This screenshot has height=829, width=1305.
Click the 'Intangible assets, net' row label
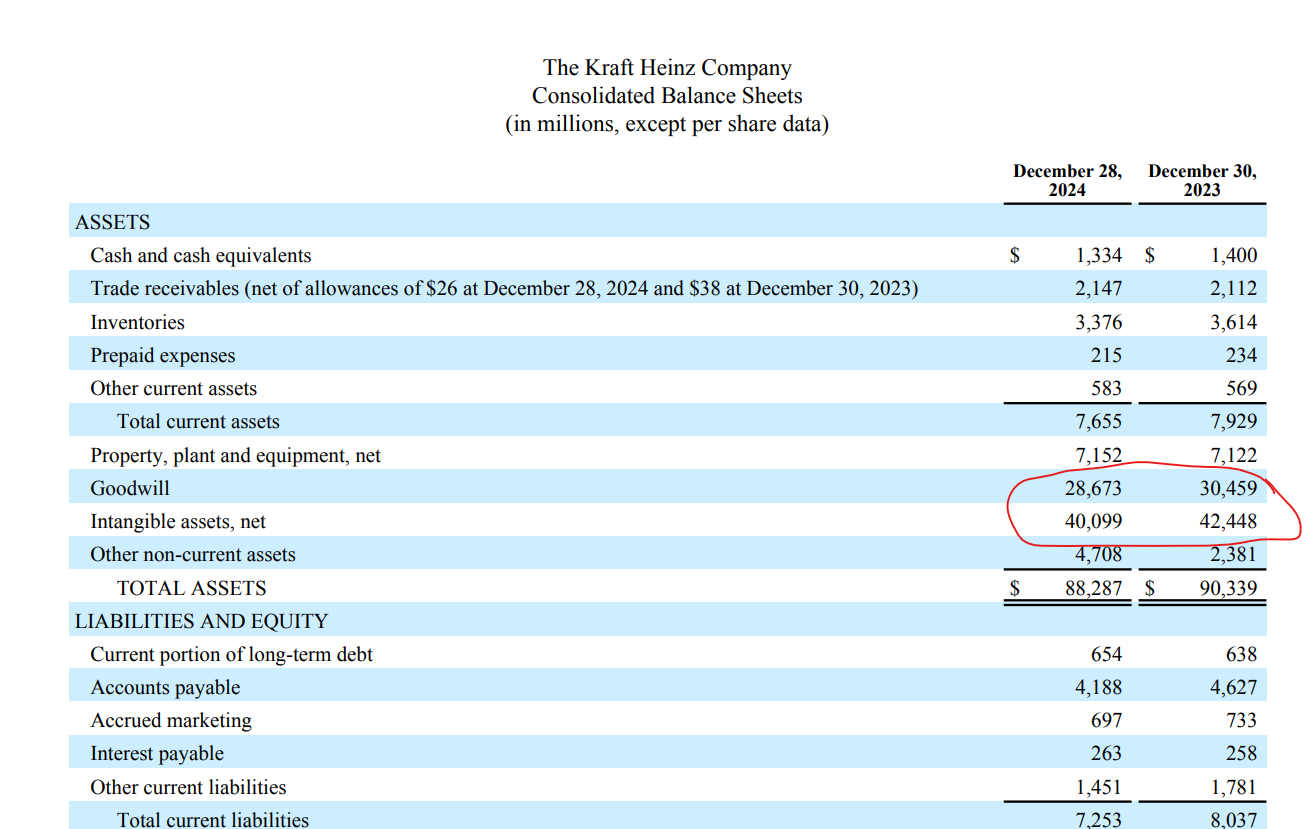[178, 521]
